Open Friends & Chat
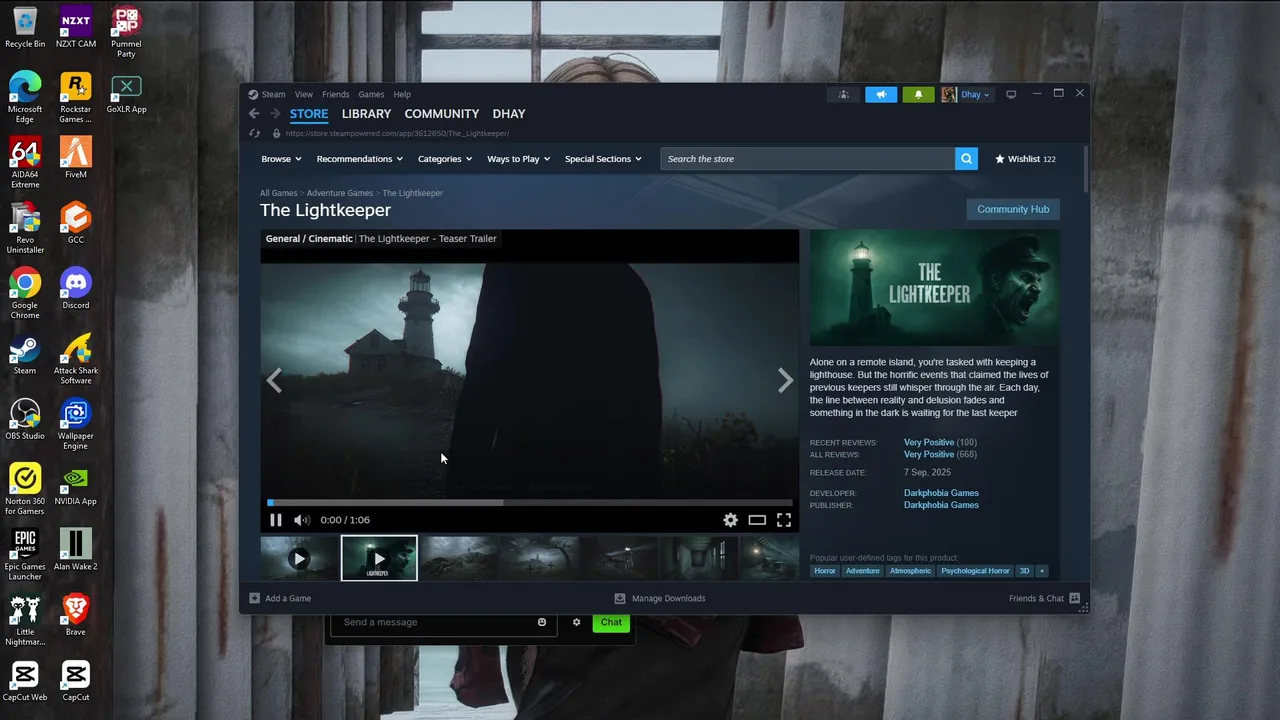The height and width of the screenshot is (720, 1280). (x=1044, y=598)
